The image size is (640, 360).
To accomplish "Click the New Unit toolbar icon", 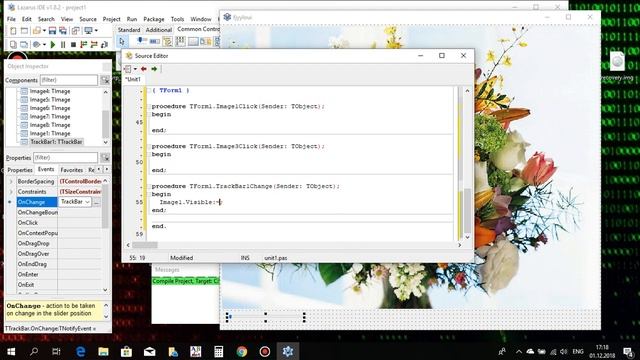I will tap(13, 31).
